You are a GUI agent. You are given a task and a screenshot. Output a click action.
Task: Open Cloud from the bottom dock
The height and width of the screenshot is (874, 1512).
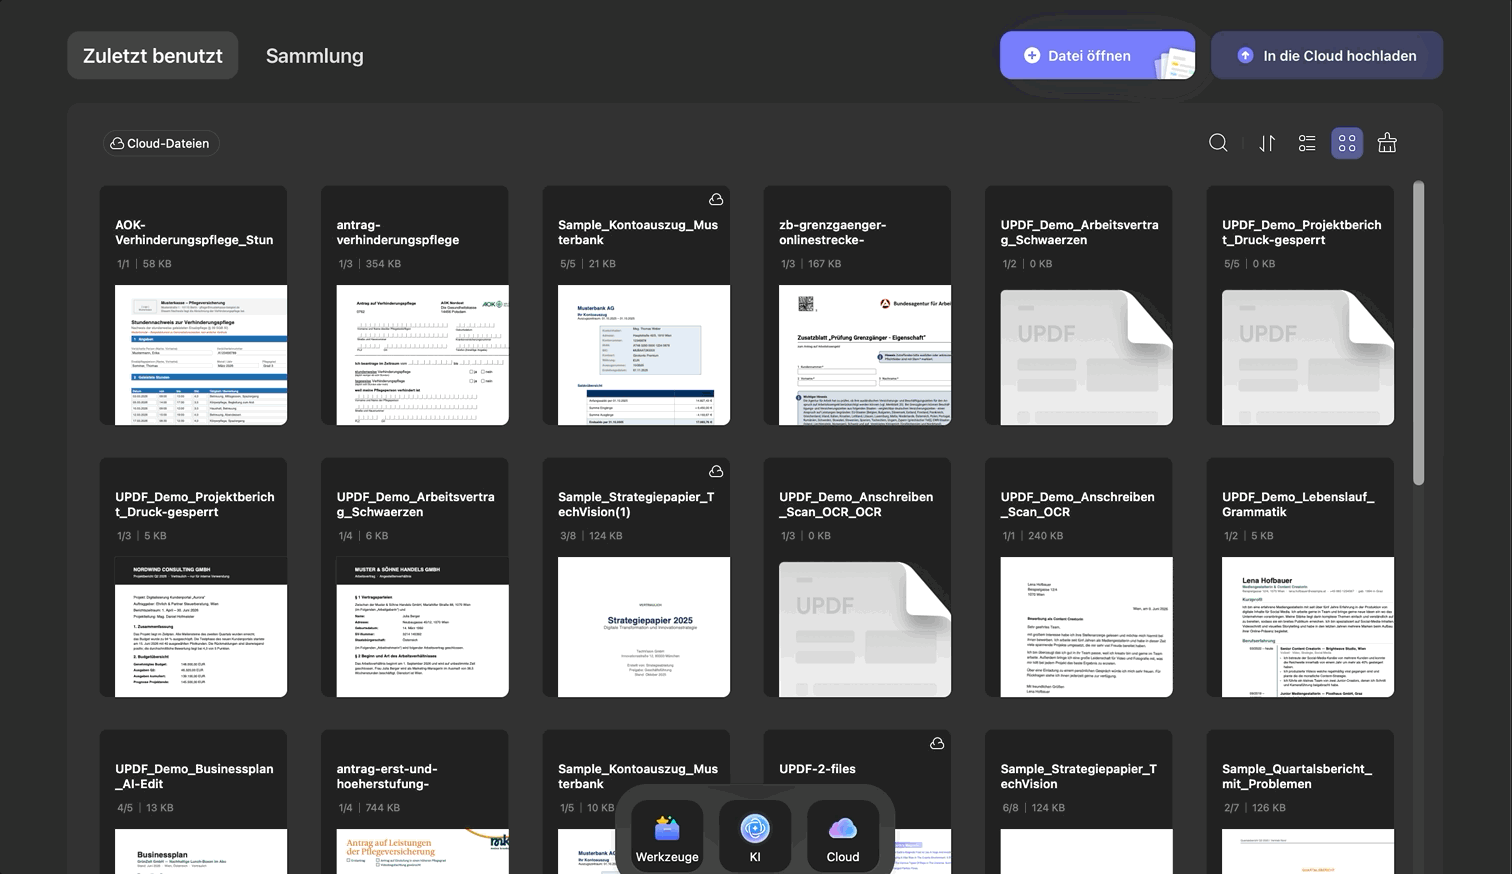tap(843, 836)
